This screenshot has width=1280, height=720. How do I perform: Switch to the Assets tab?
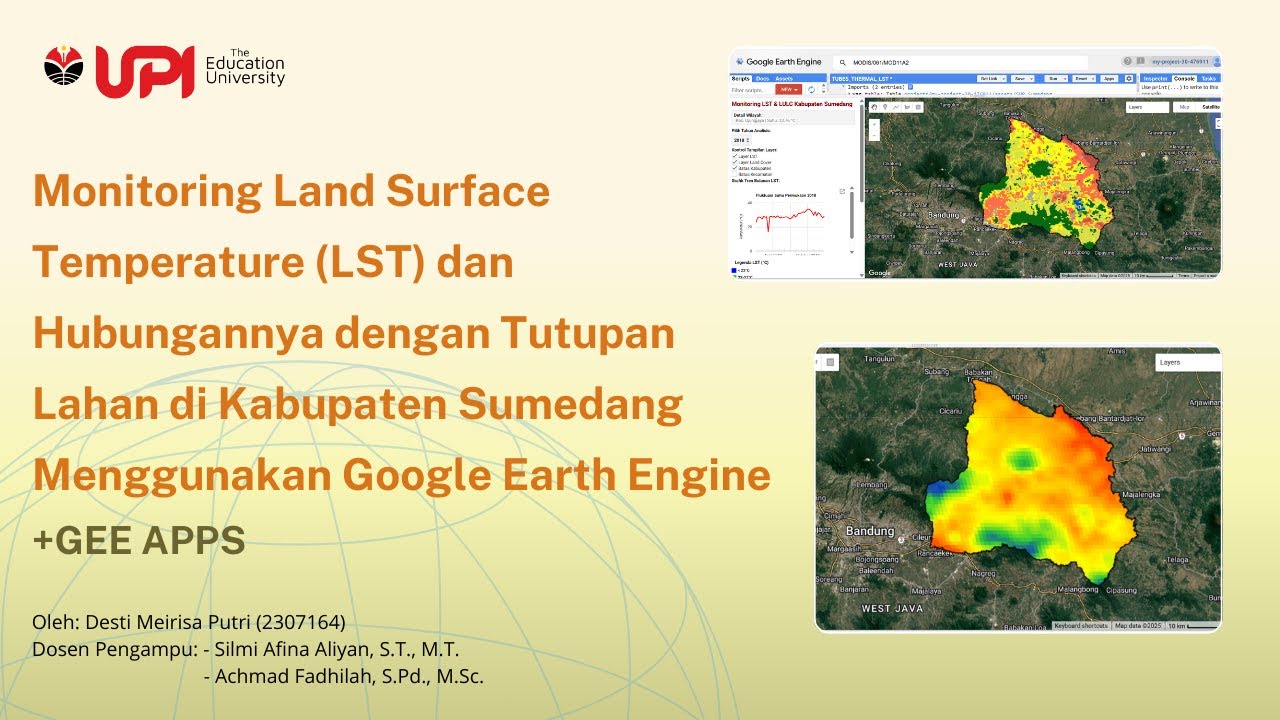point(784,79)
